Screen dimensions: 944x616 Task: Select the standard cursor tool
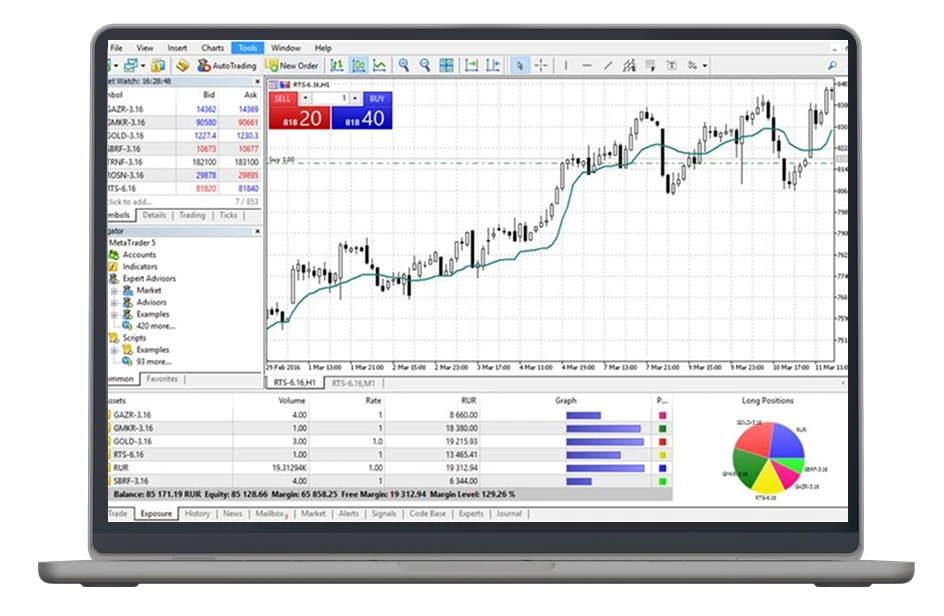point(520,65)
